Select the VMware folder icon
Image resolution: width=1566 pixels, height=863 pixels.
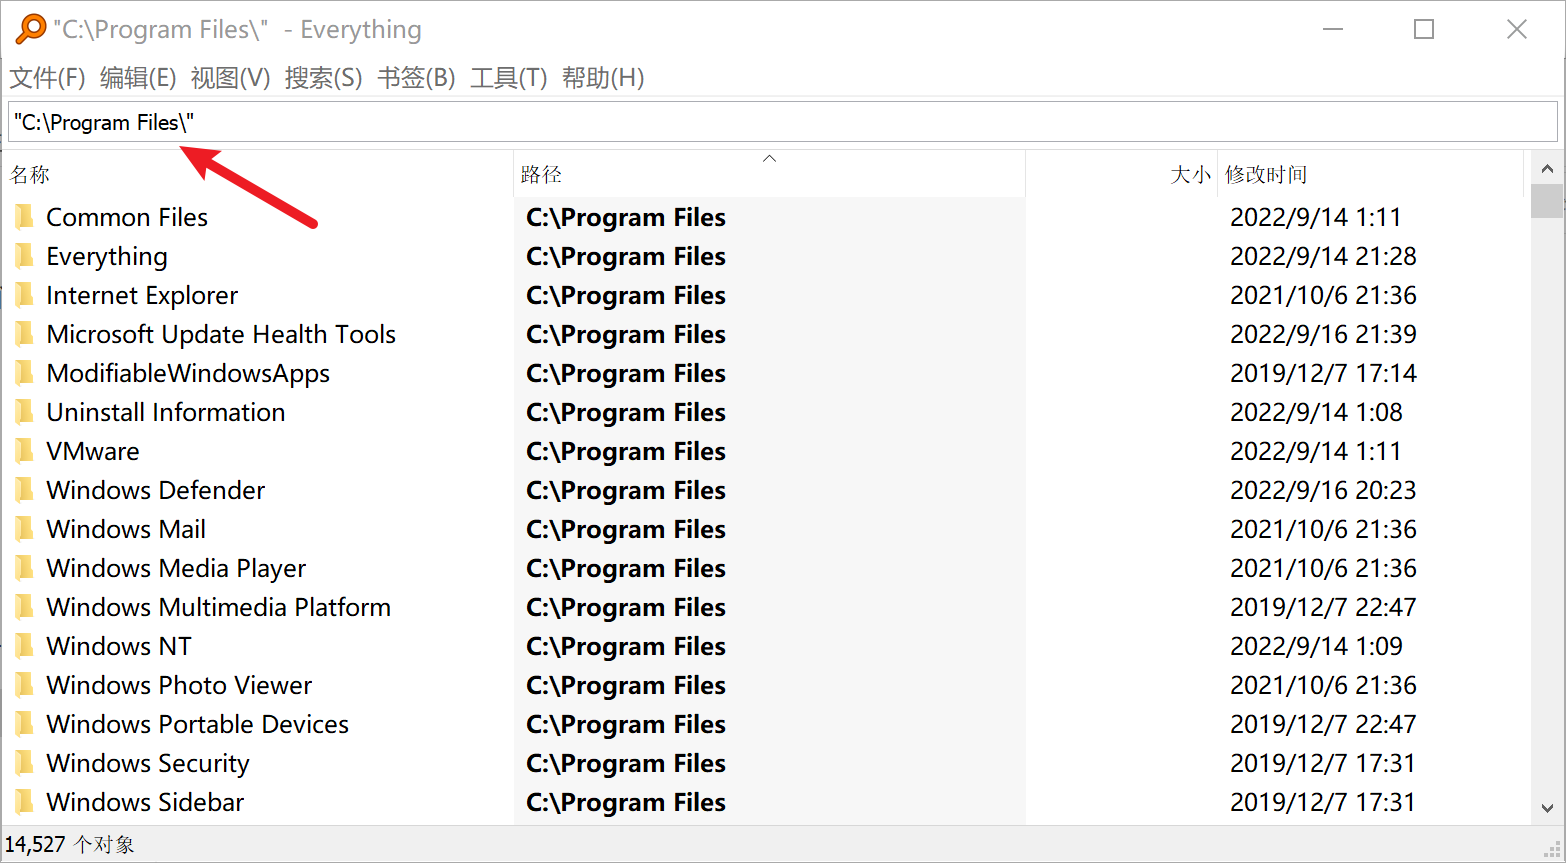25,451
